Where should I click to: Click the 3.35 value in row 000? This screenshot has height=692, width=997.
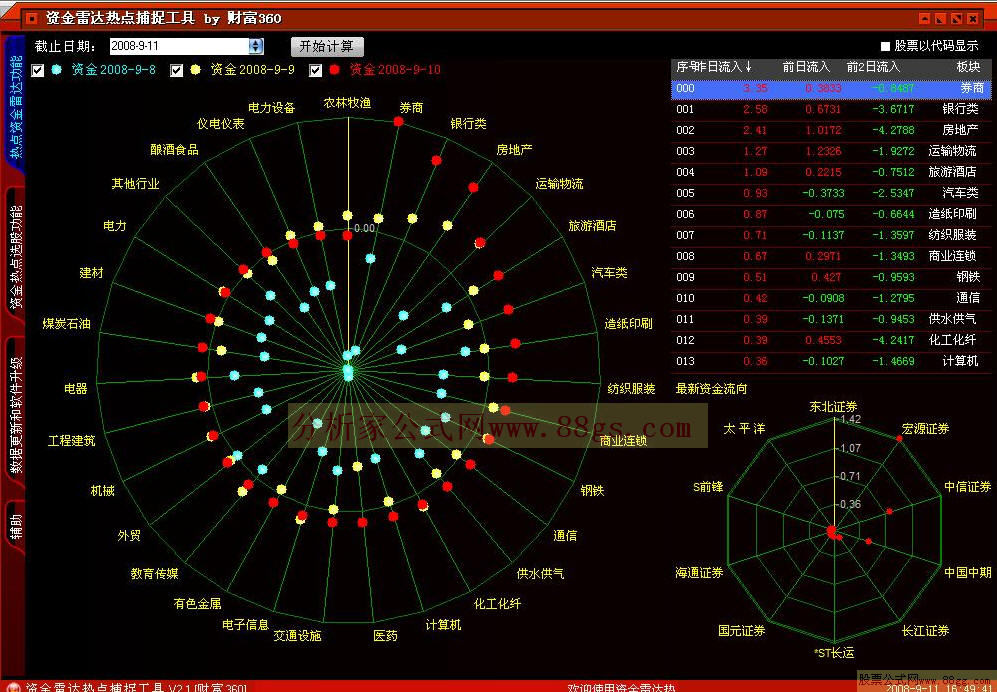[x=755, y=88]
